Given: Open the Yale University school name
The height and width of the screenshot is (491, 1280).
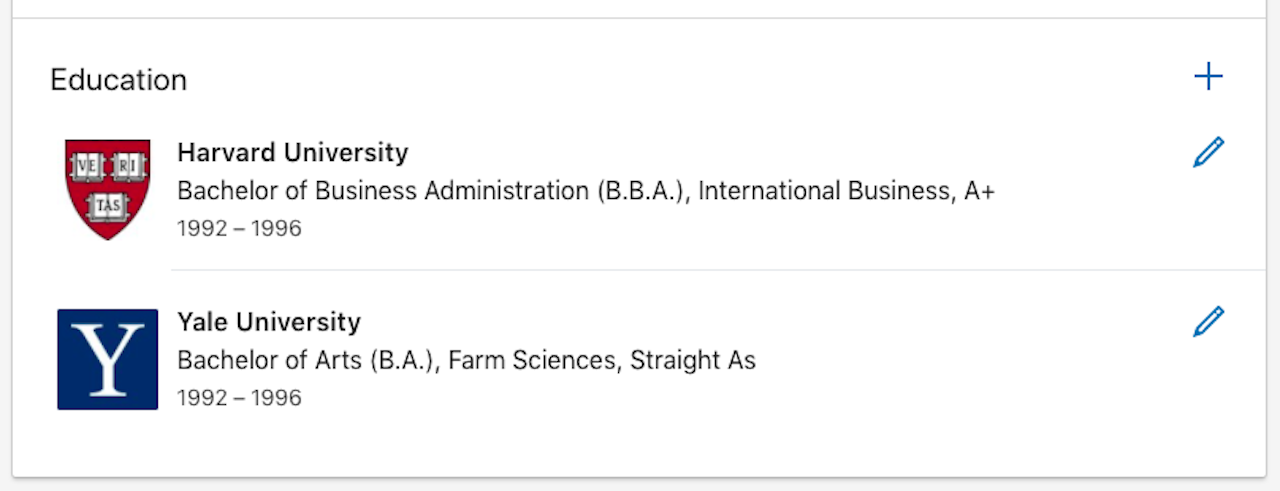Looking at the screenshot, I should (x=268, y=322).
